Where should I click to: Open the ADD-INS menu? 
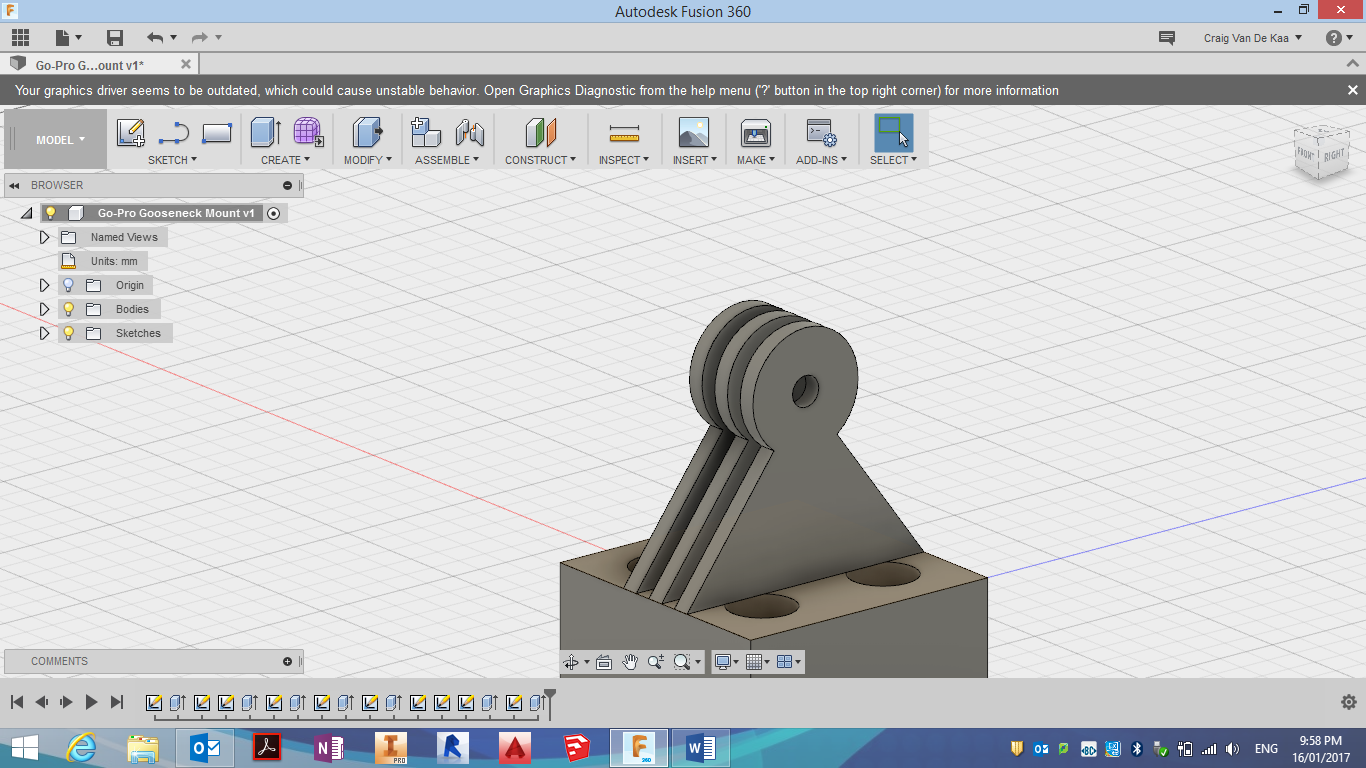pos(821,160)
